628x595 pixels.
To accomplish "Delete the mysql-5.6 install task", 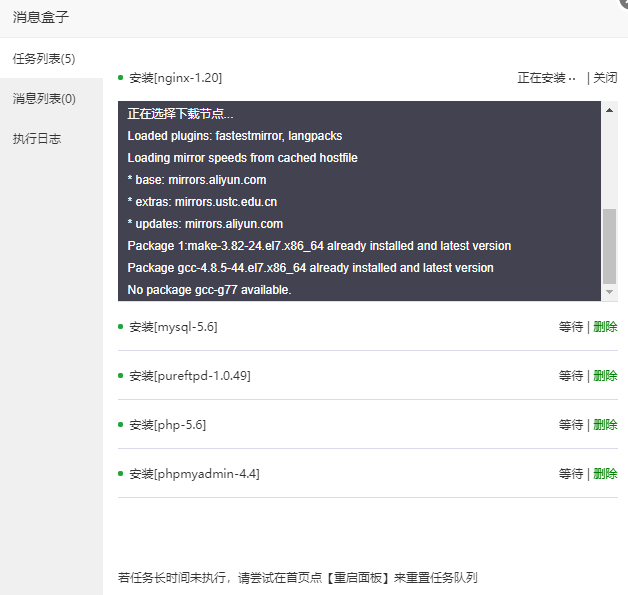I will tap(605, 327).
